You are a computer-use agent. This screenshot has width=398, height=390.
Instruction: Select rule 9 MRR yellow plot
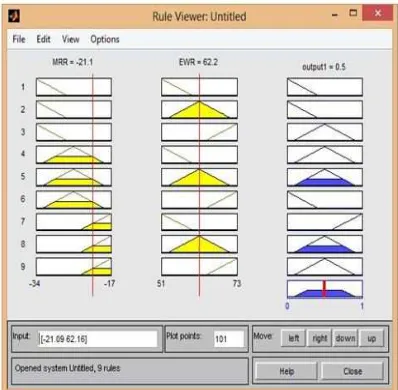[74, 267]
